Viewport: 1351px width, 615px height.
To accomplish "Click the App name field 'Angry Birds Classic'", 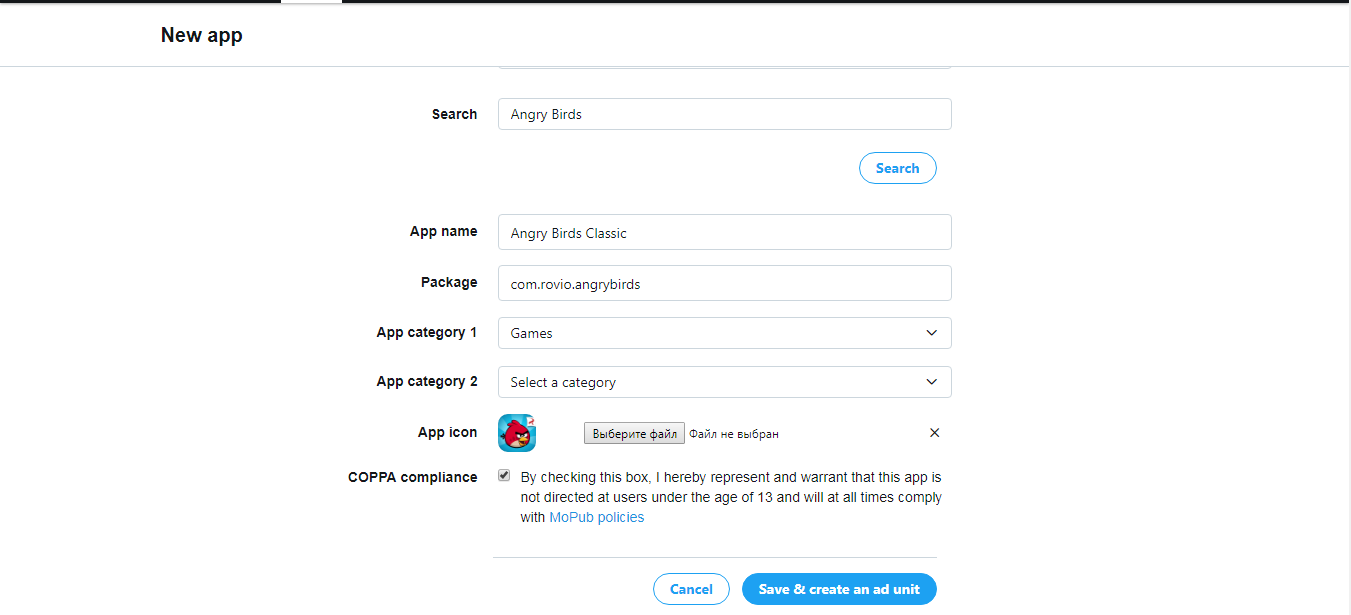I will click(x=724, y=233).
